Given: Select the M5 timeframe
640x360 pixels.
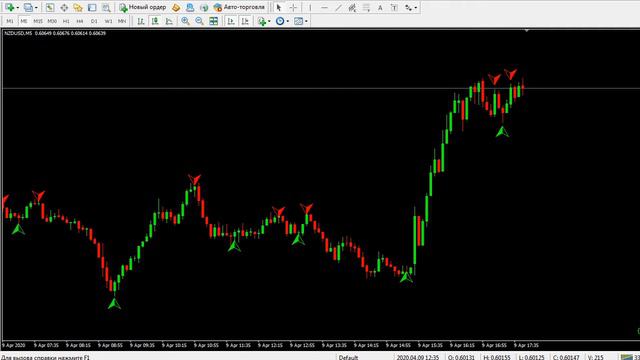Looking at the screenshot, I should [24, 21].
